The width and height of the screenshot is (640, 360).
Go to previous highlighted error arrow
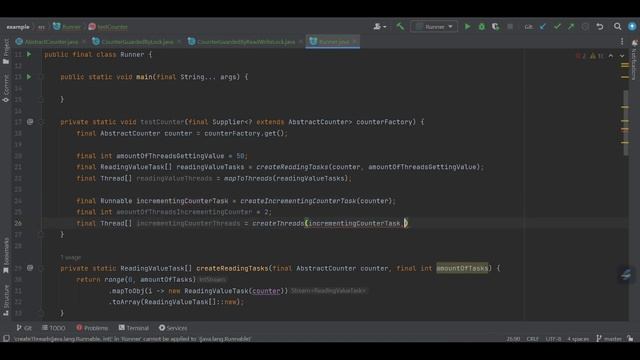(611, 56)
